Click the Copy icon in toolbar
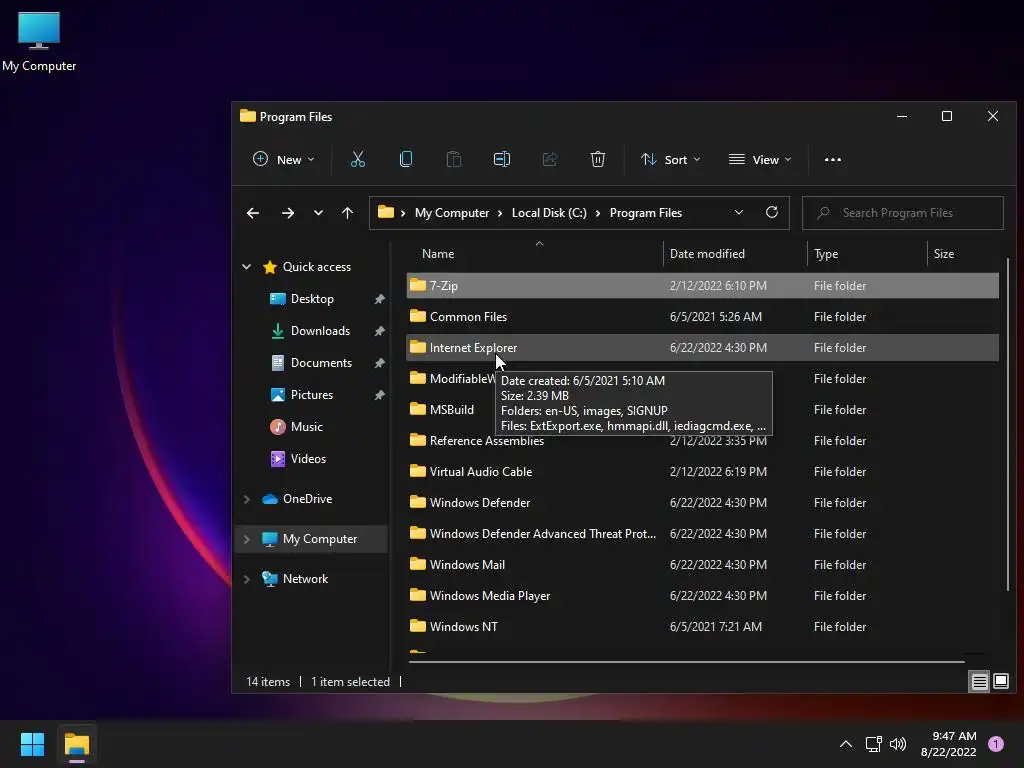Viewport: 1024px width, 768px height. coord(406,159)
